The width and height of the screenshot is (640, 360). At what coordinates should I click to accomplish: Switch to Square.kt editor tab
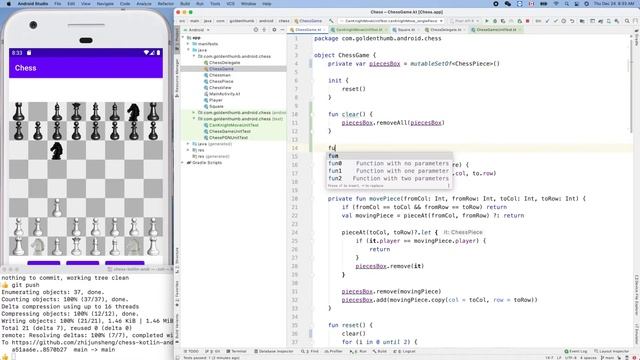click(x=405, y=30)
